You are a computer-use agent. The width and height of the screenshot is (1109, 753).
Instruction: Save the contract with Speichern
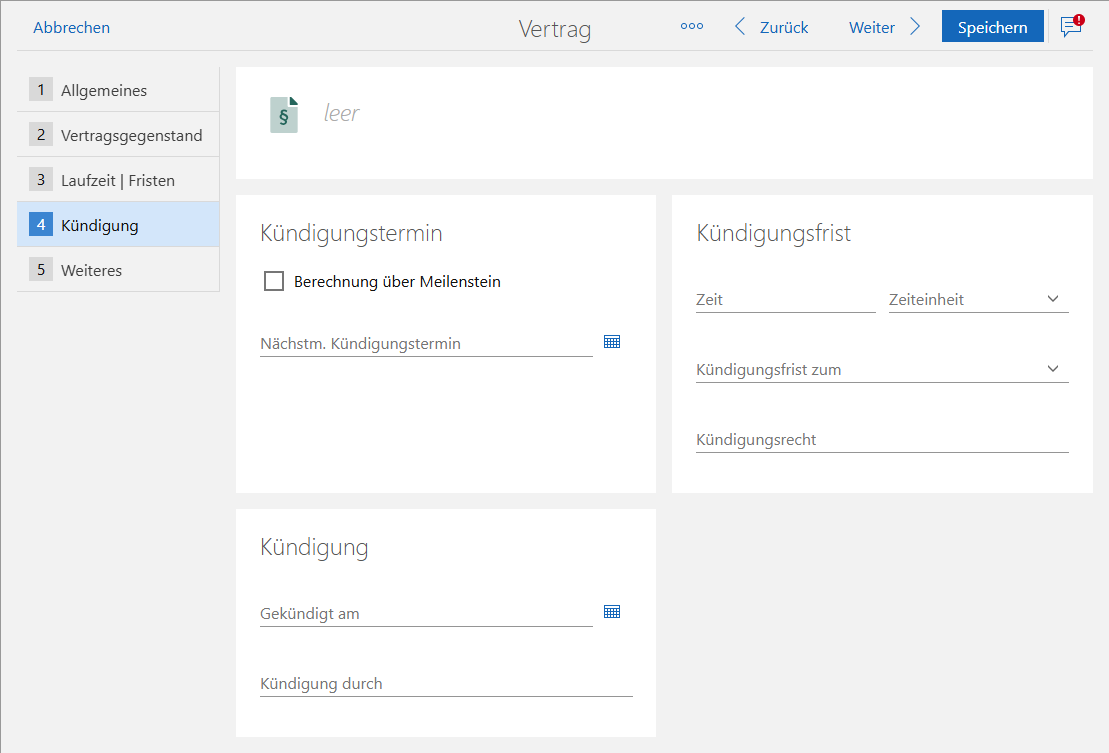click(992, 25)
